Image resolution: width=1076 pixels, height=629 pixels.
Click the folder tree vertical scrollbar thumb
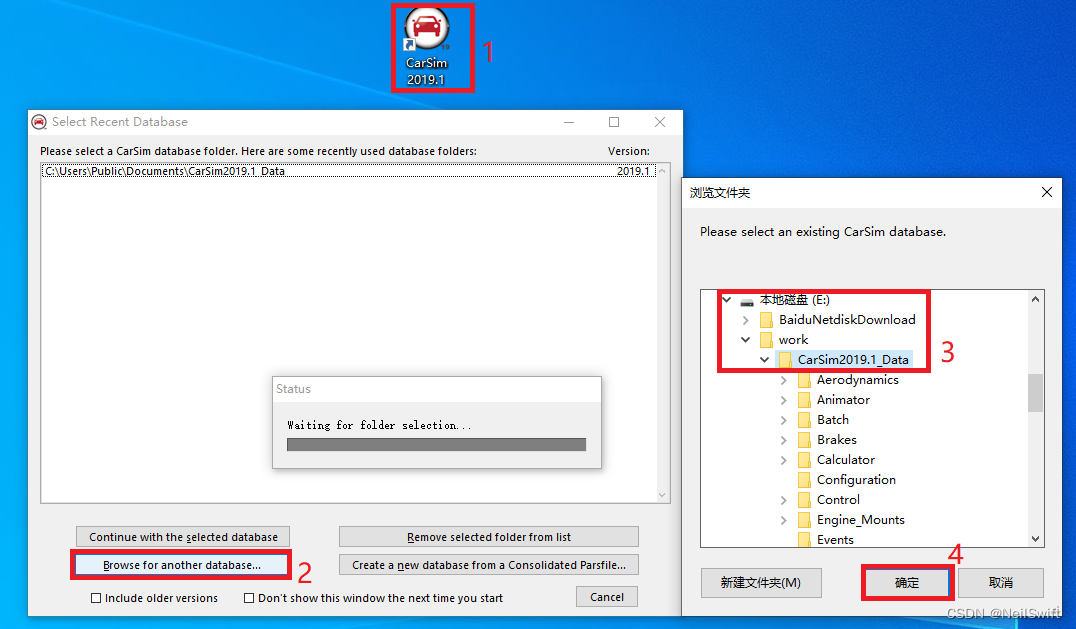pyautogui.click(x=1035, y=392)
